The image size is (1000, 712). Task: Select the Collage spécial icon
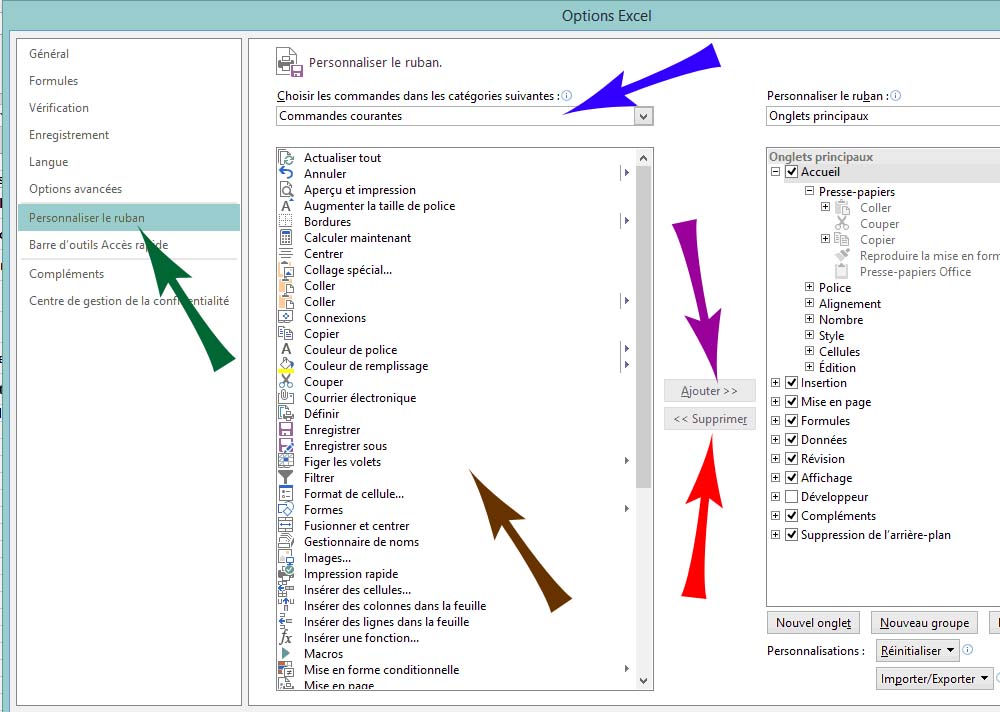(286, 270)
